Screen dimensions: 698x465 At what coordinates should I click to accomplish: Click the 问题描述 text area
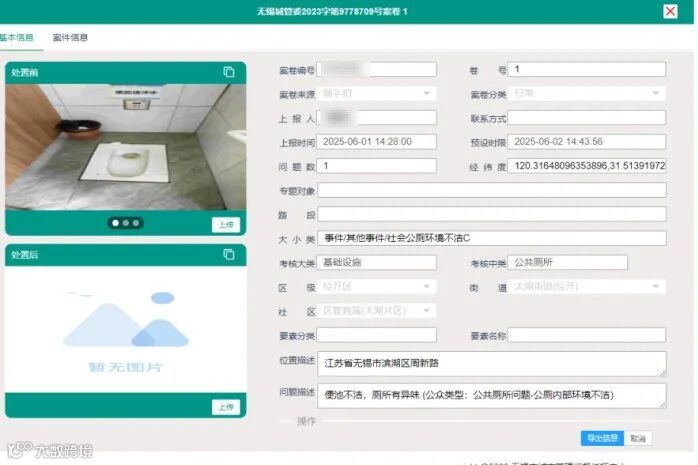click(x=492, y=396)
